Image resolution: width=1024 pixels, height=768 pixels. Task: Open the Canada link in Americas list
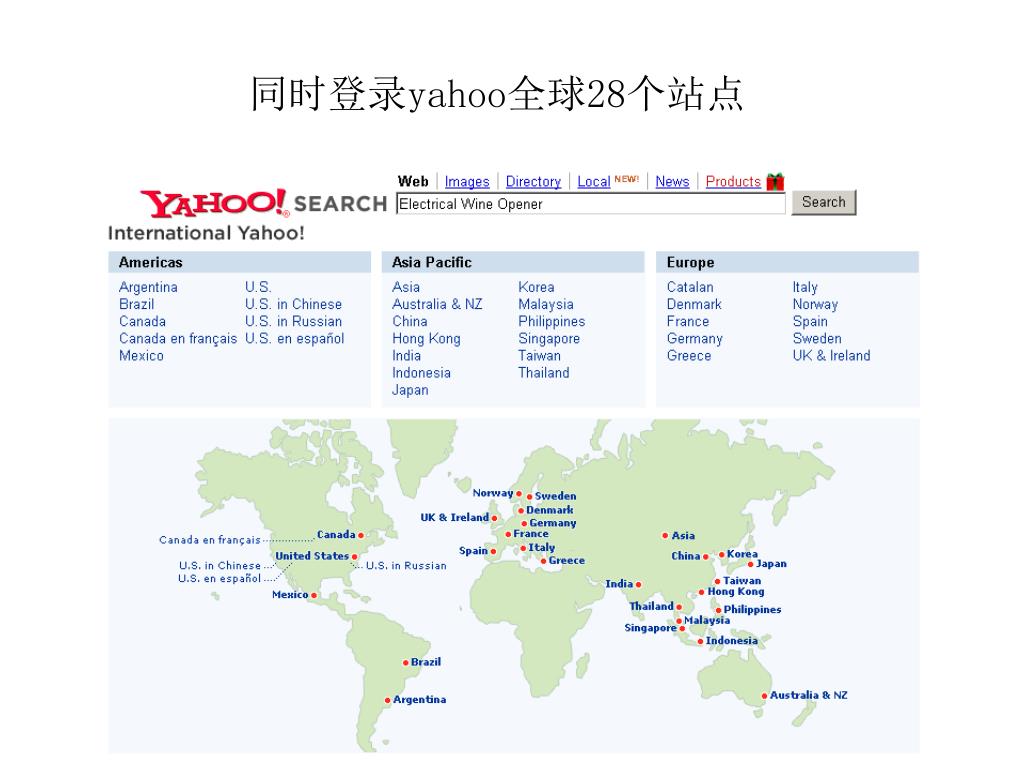coord(142,321)
